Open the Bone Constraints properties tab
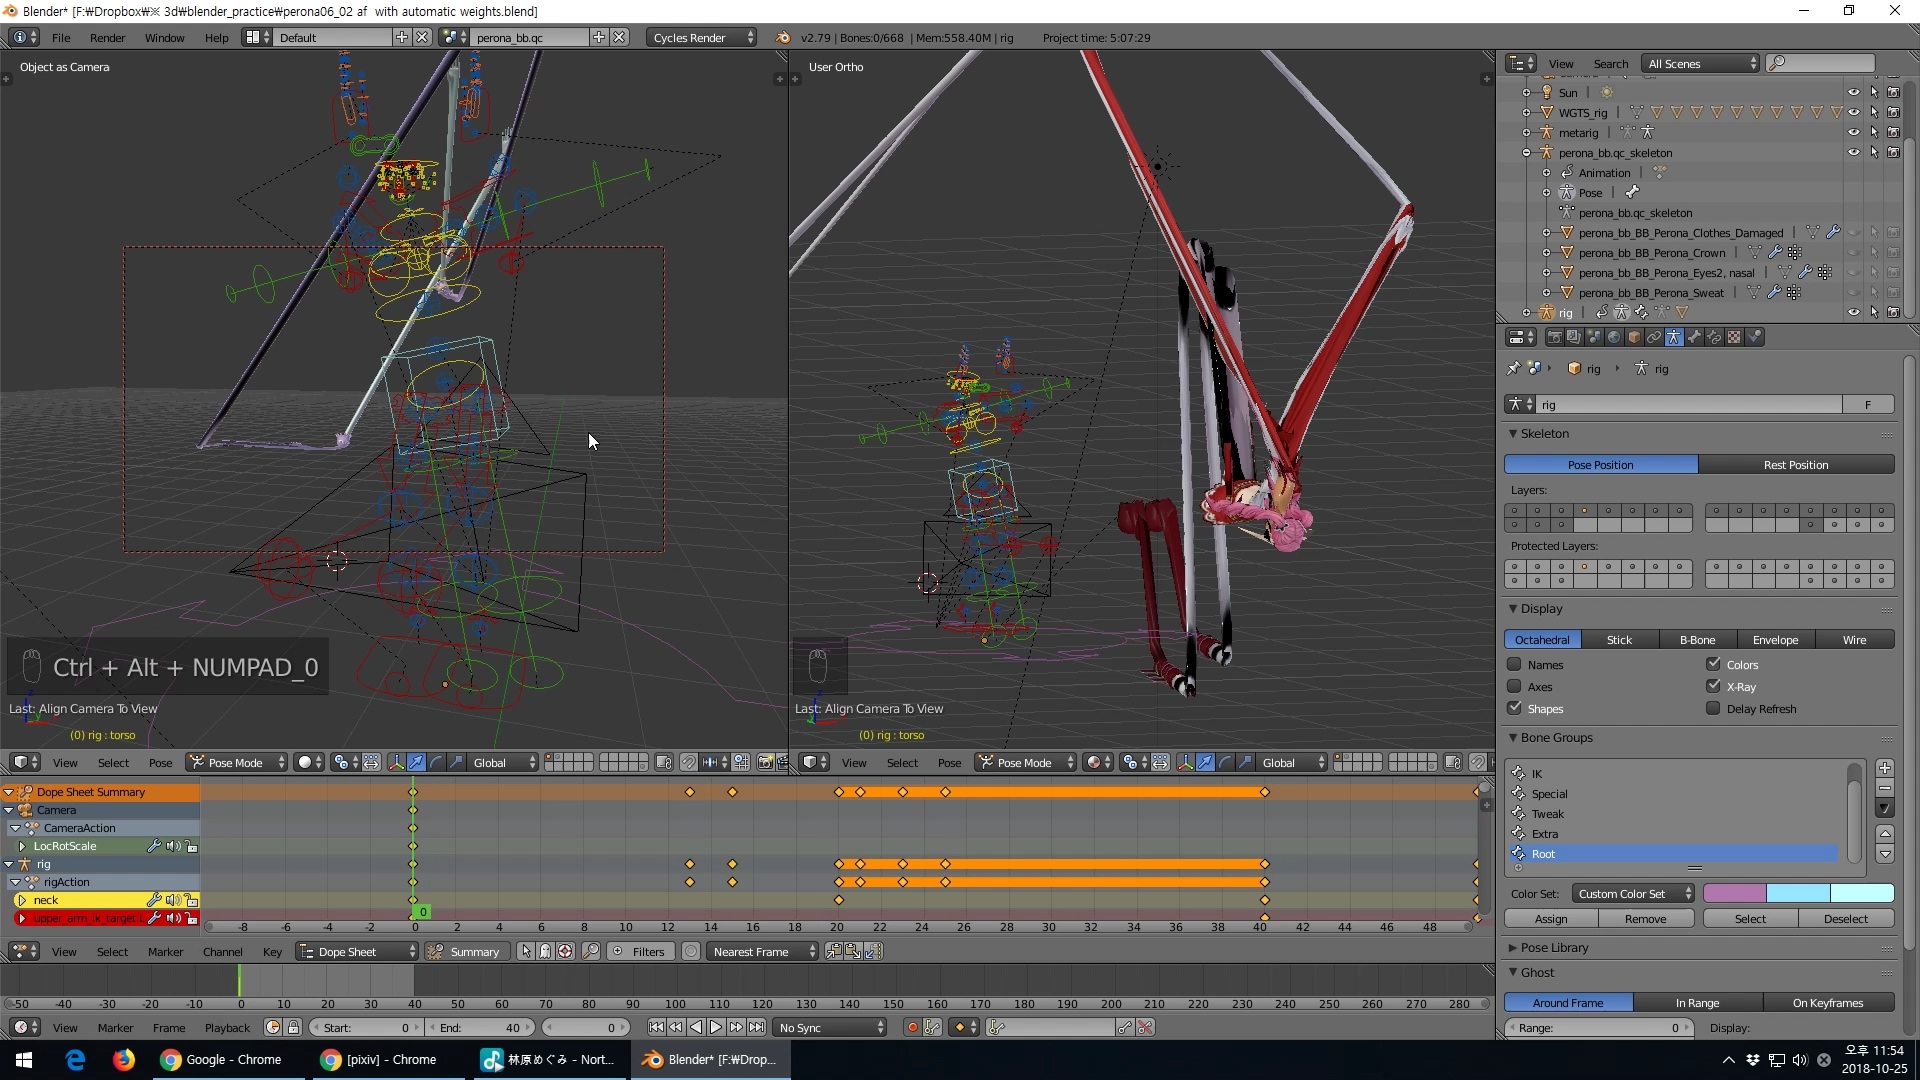This screenshot has height=1080, width=1920. pos(1714,338)
